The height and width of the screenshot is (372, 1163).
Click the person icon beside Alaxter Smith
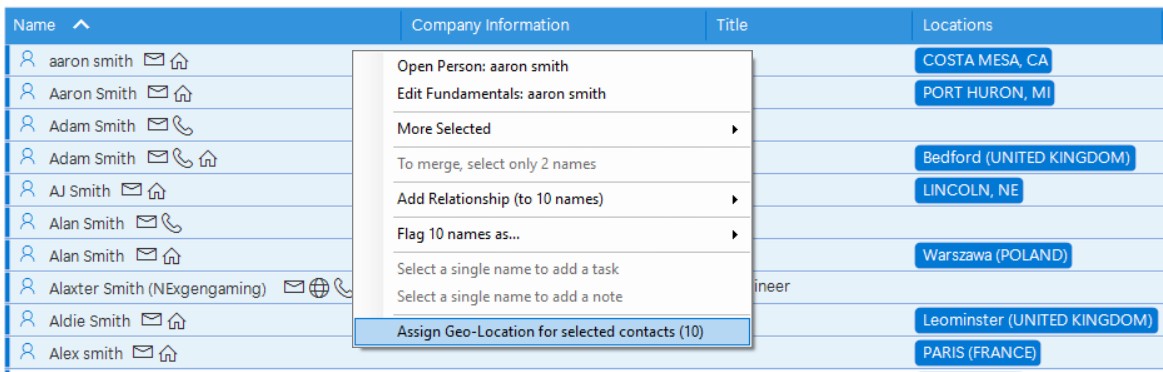27,287
